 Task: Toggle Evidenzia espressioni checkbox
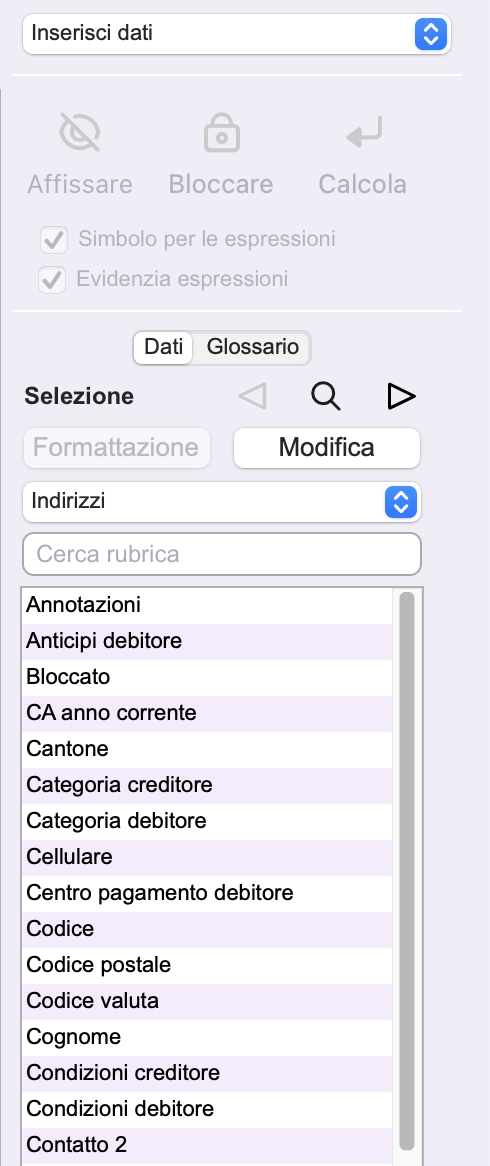point(52,280)
